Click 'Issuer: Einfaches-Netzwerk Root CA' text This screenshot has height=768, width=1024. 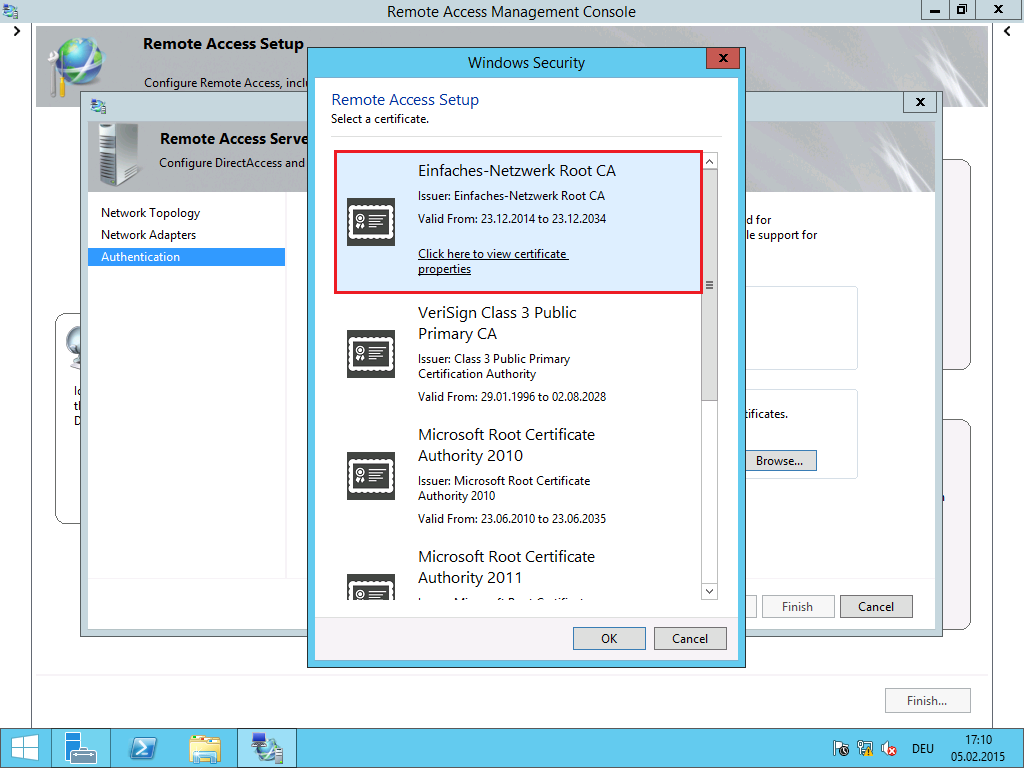511,196
